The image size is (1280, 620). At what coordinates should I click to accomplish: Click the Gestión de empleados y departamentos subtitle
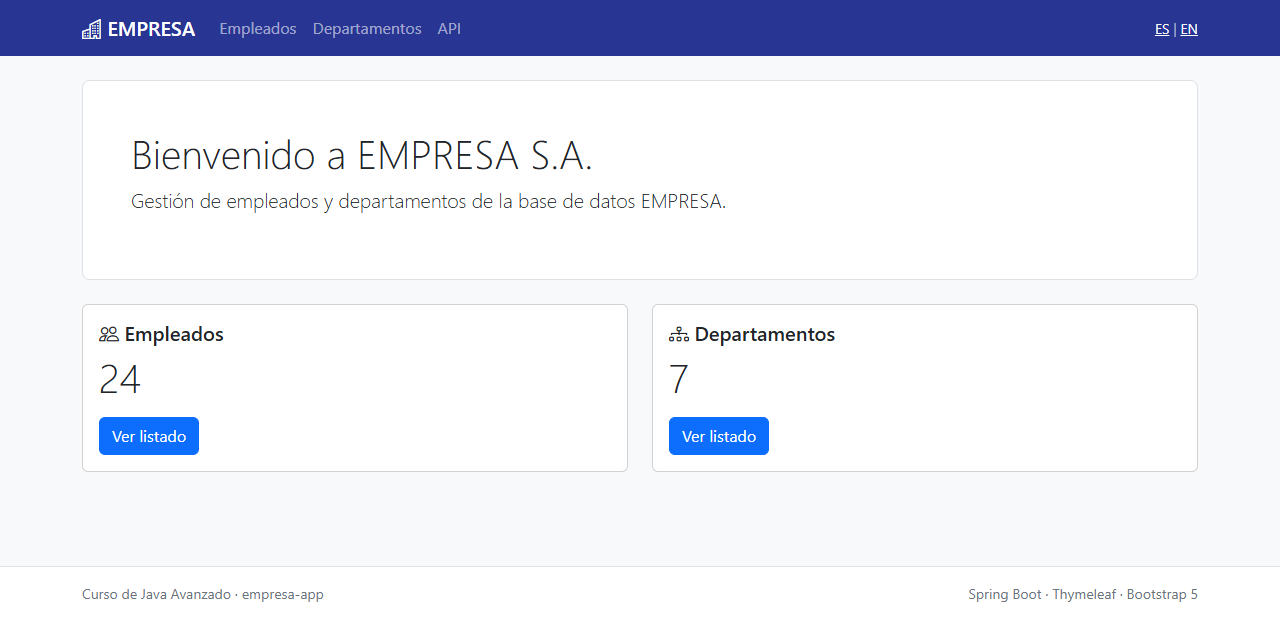pyautogui.click(x=429, y=201)
